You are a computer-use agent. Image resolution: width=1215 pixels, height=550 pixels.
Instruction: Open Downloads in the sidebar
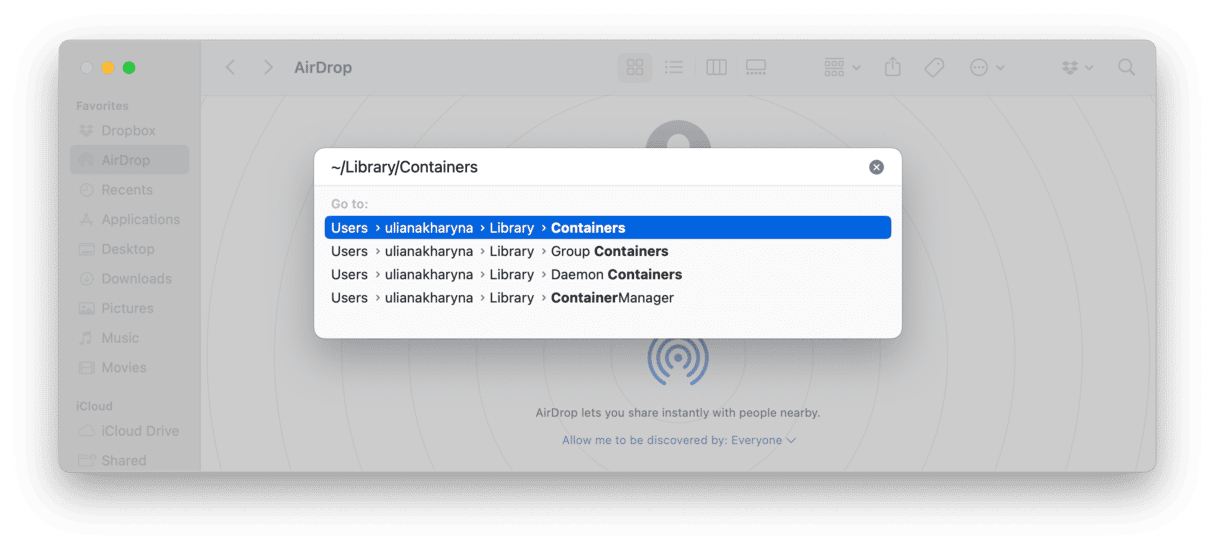(136, 279)
